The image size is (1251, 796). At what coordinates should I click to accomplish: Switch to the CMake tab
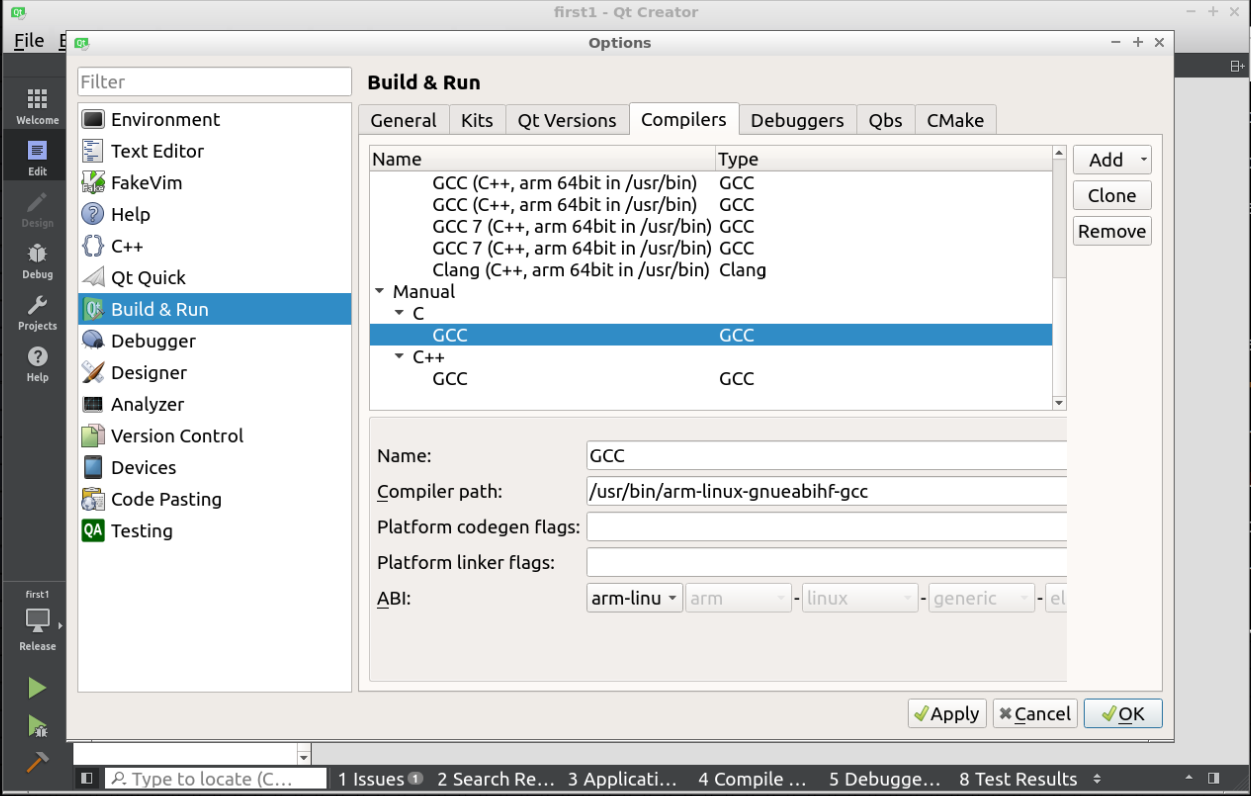[955, 120]
